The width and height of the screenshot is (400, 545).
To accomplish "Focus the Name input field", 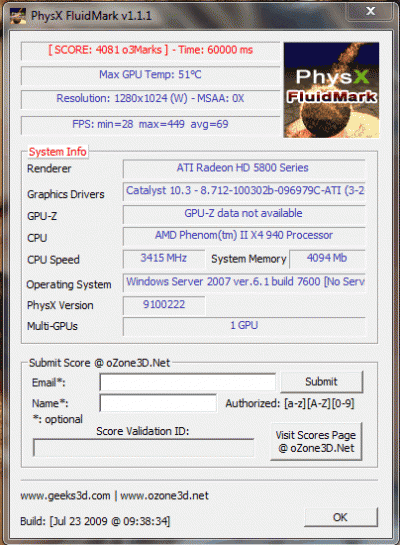I will tap(158, 403).
